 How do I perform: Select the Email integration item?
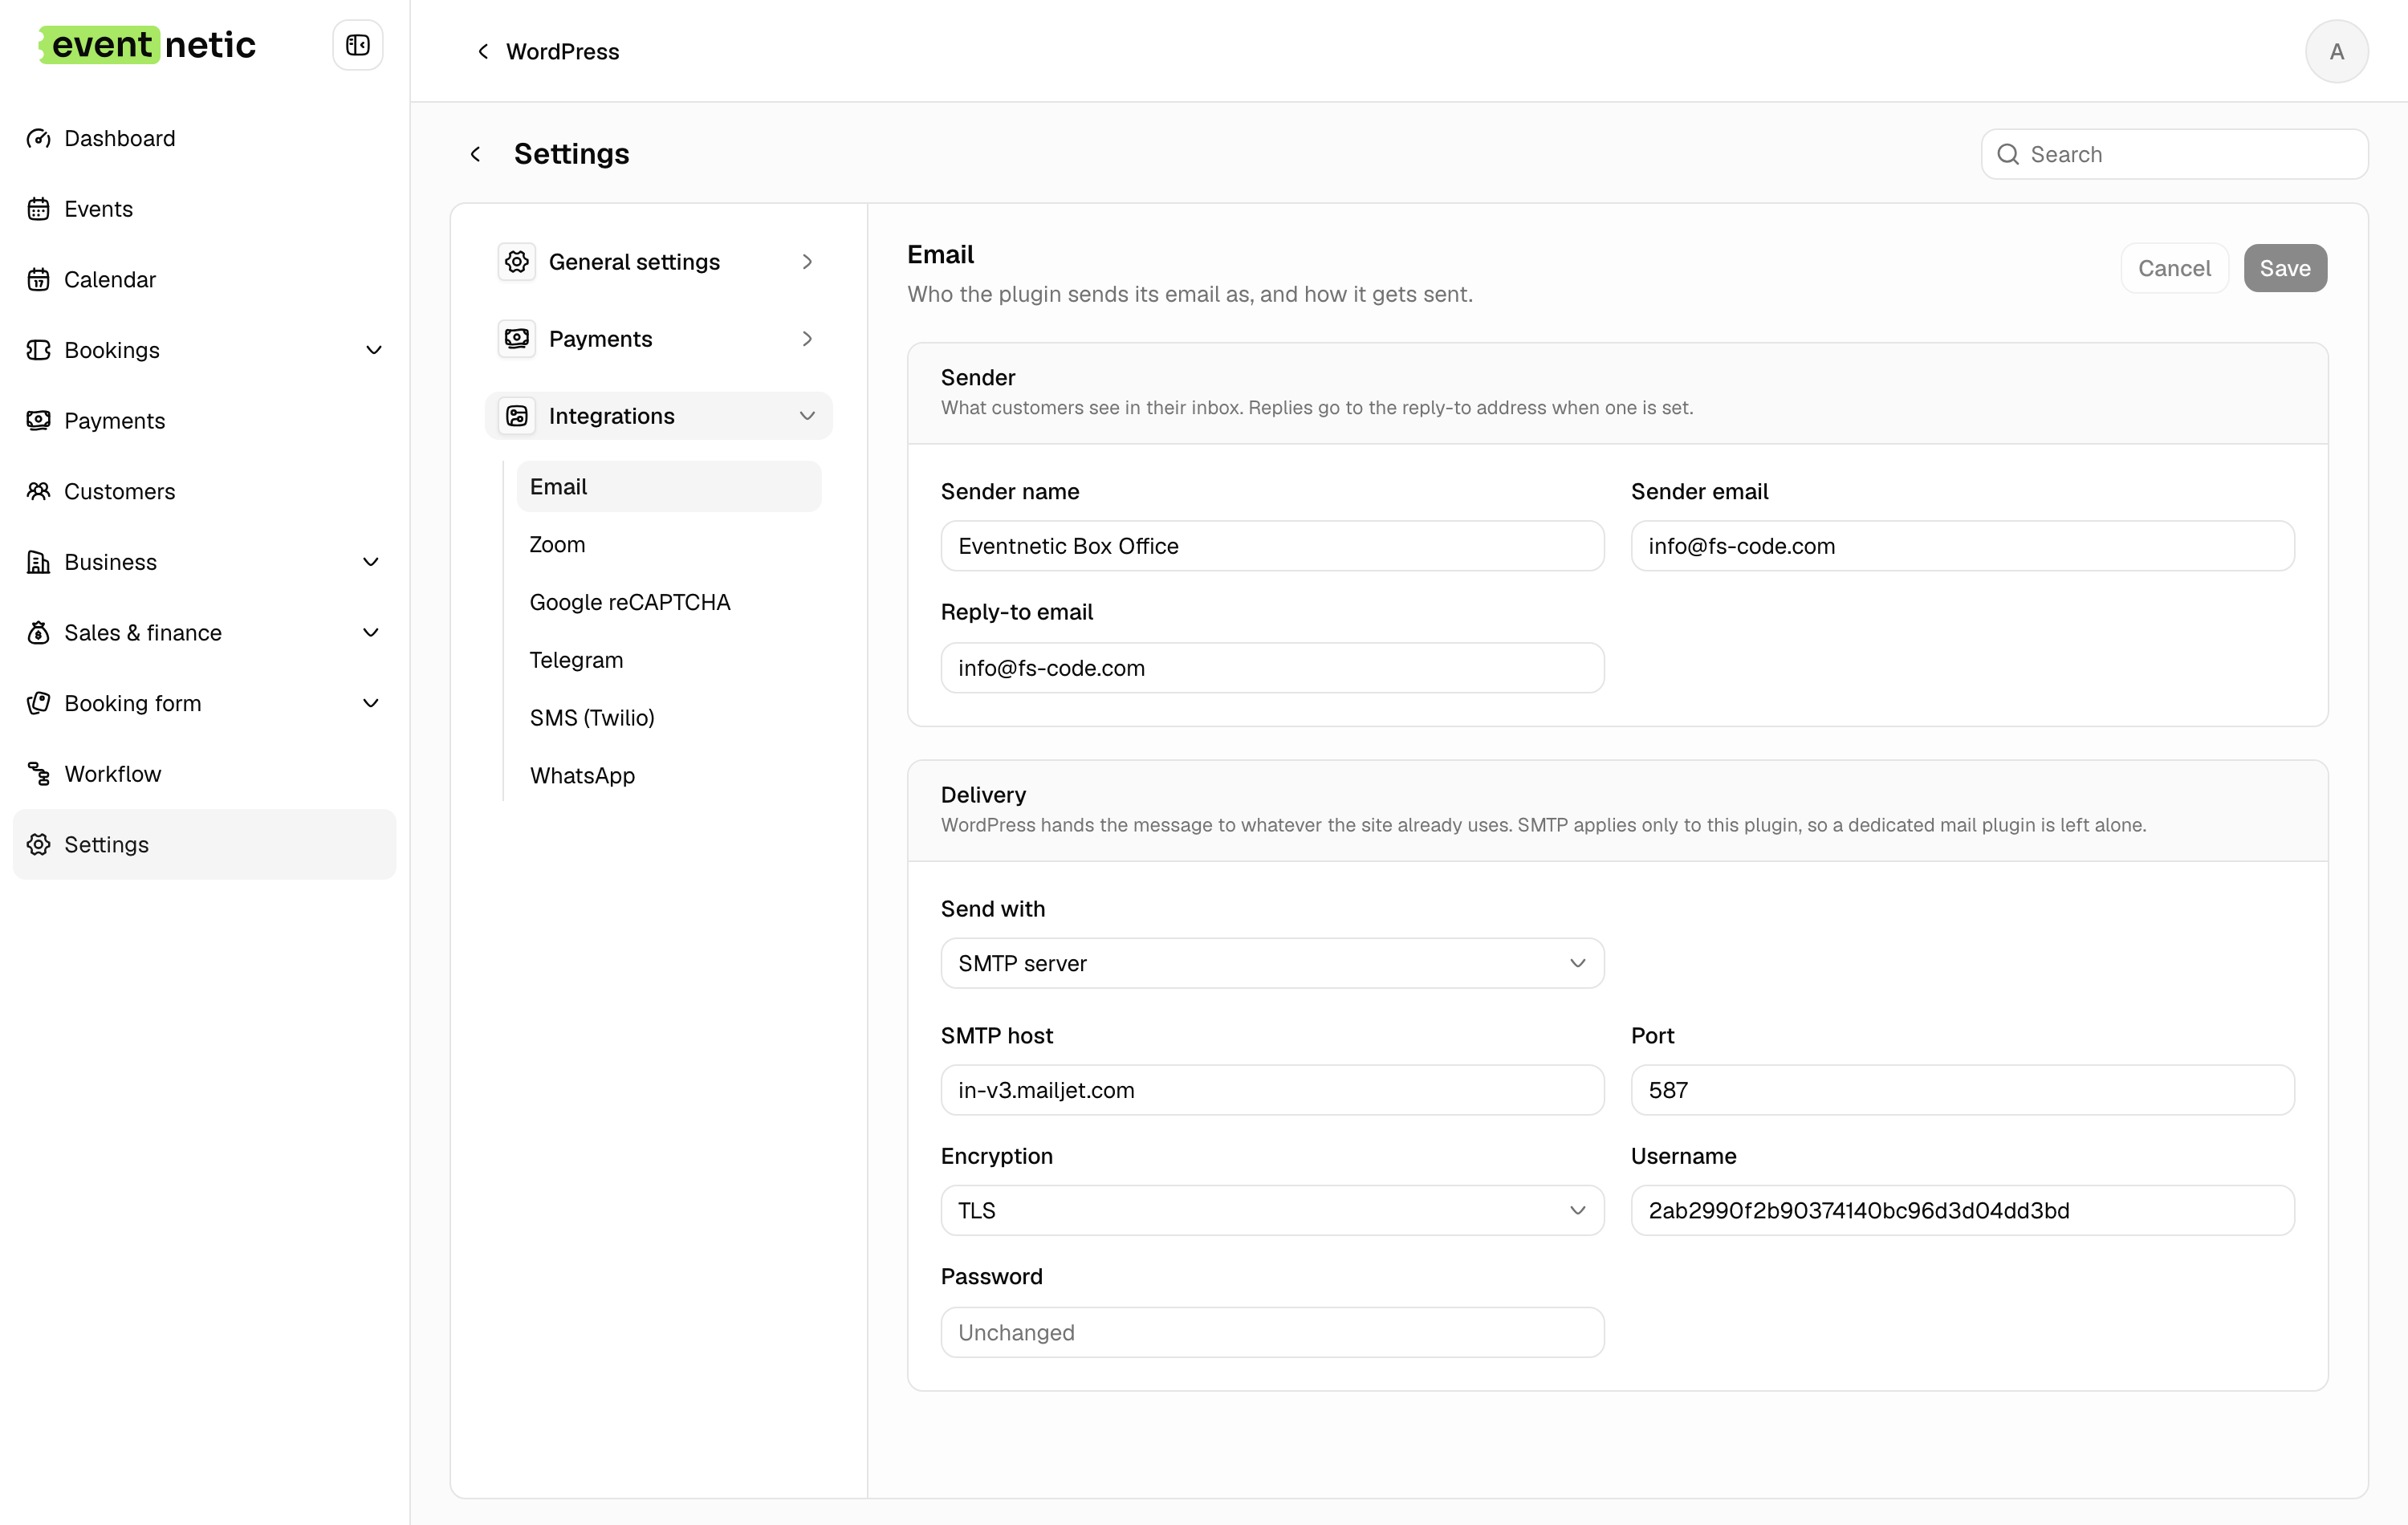point(669,486)
